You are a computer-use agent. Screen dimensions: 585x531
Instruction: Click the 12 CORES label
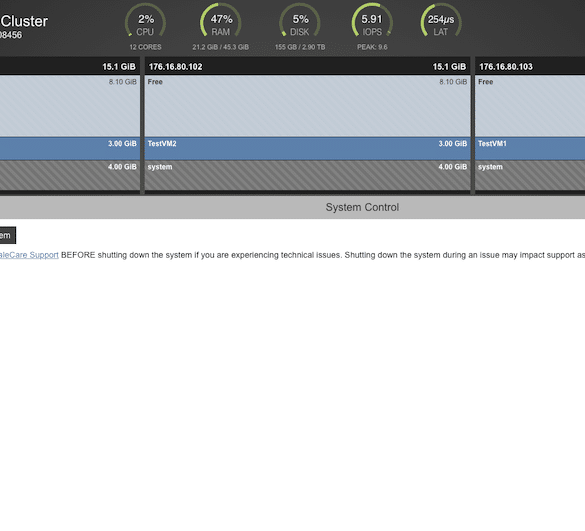pos(146,47)
